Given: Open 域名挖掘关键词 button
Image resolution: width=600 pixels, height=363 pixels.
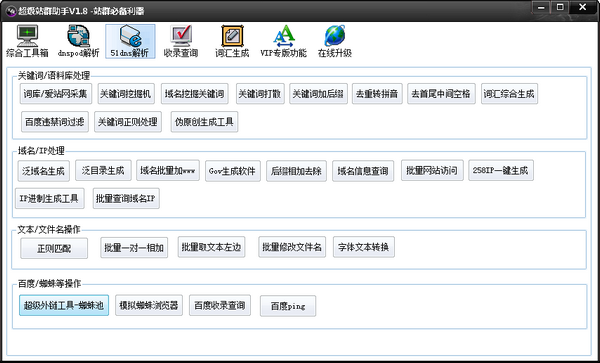Looking at the screenshot, I should coord(195,94).
